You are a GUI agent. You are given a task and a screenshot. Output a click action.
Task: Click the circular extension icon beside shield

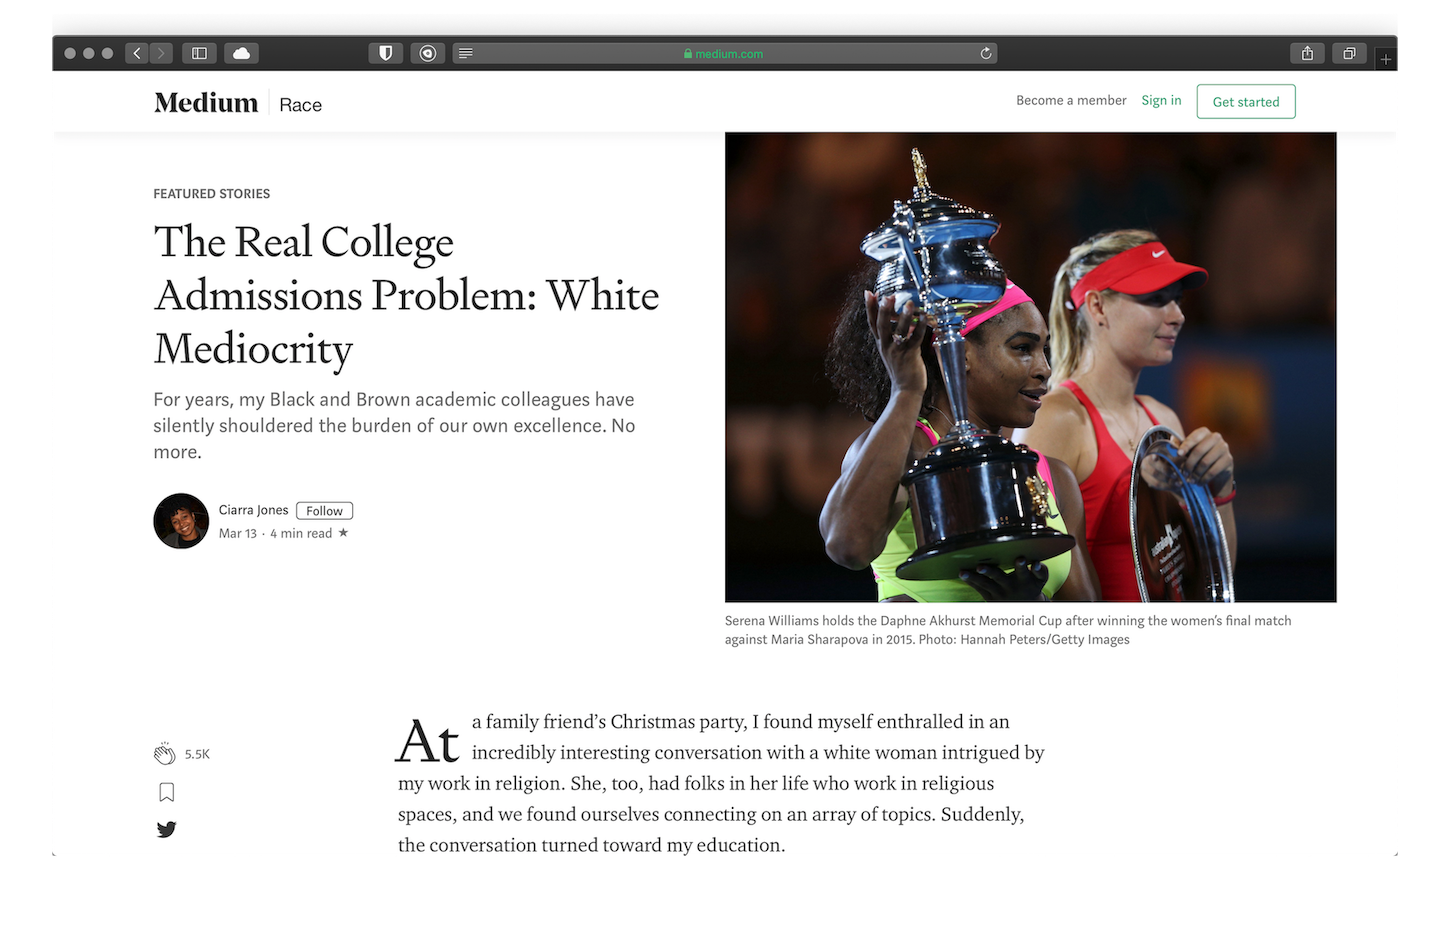[x=428, y=53]
